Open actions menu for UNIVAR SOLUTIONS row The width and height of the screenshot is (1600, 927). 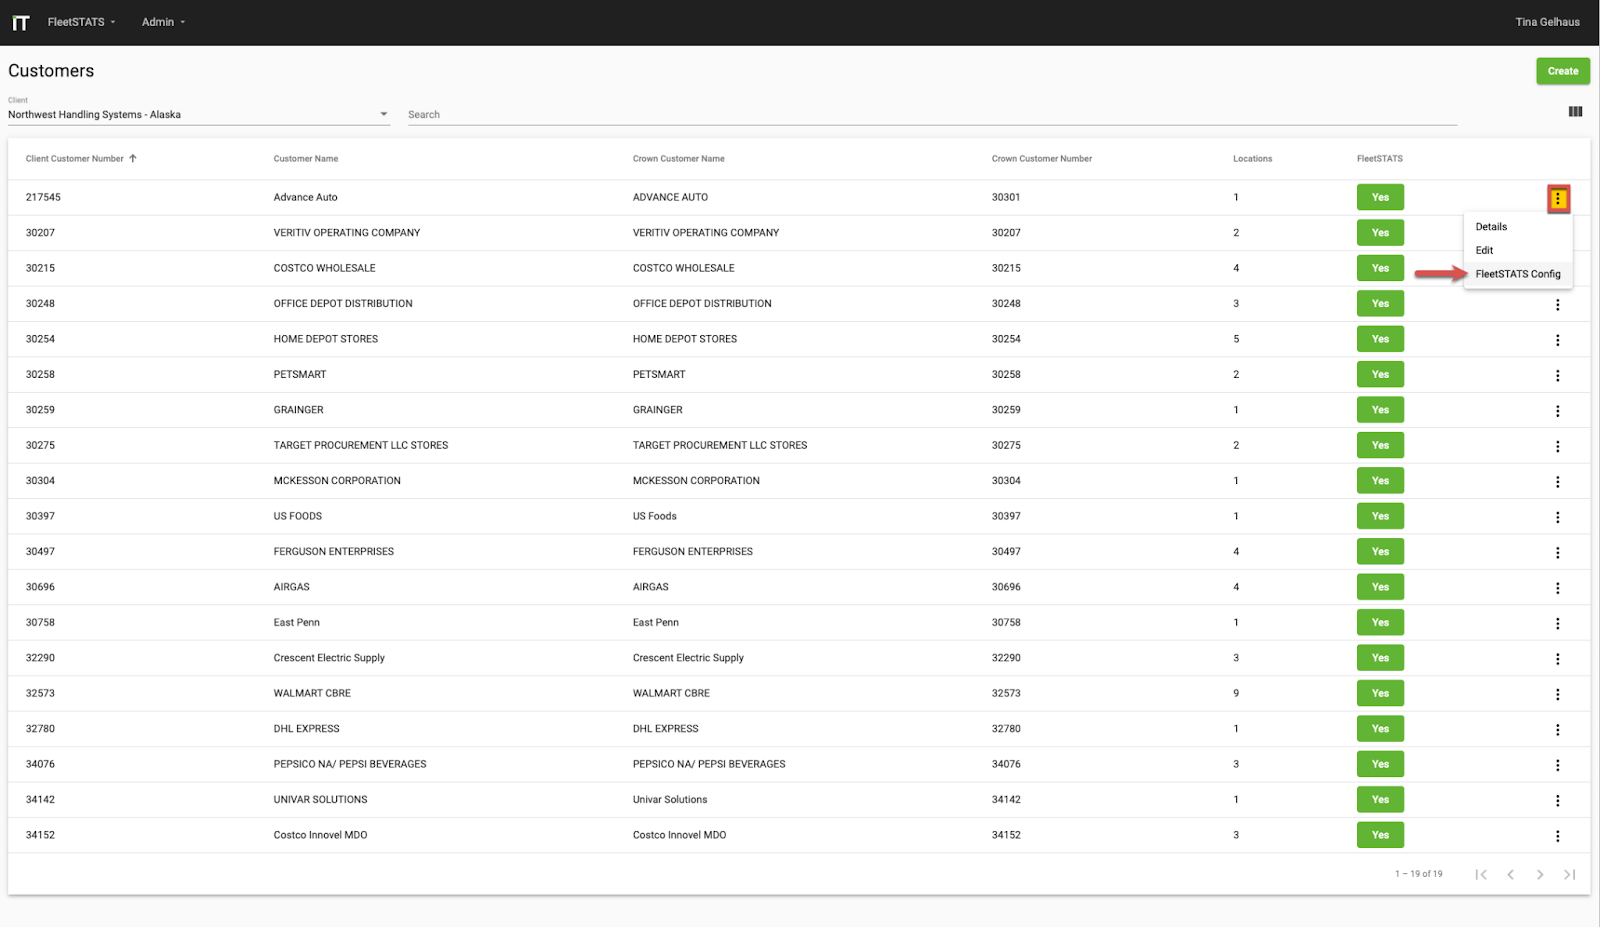pyautogui.click(x=1557, y=801)
